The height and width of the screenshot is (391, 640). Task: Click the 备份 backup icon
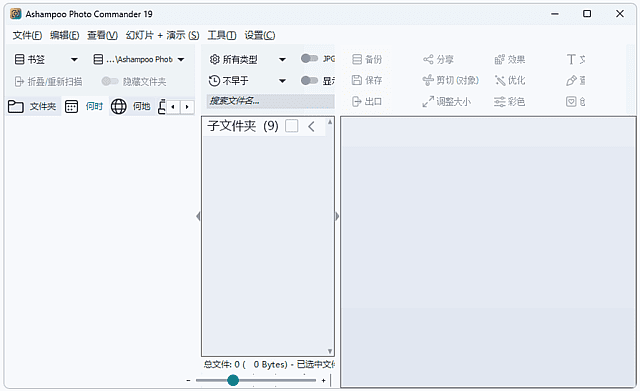coord(357,60)
